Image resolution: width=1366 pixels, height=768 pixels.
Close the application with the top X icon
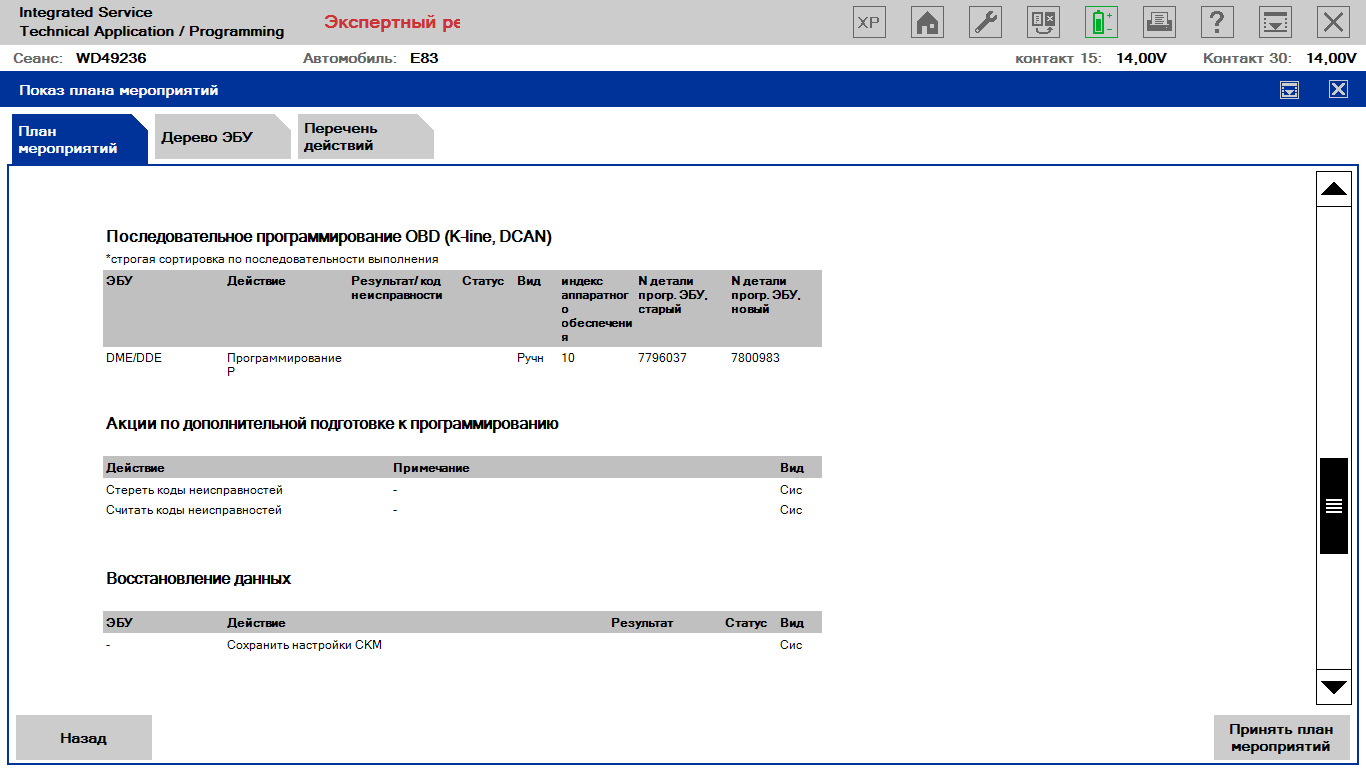1332,22
